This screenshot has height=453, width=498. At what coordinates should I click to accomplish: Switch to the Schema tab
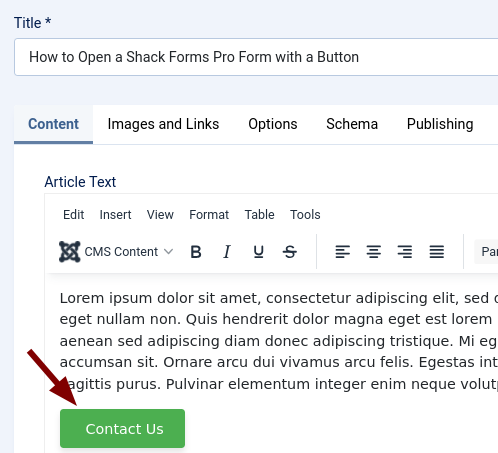click(x=352, y=124)
